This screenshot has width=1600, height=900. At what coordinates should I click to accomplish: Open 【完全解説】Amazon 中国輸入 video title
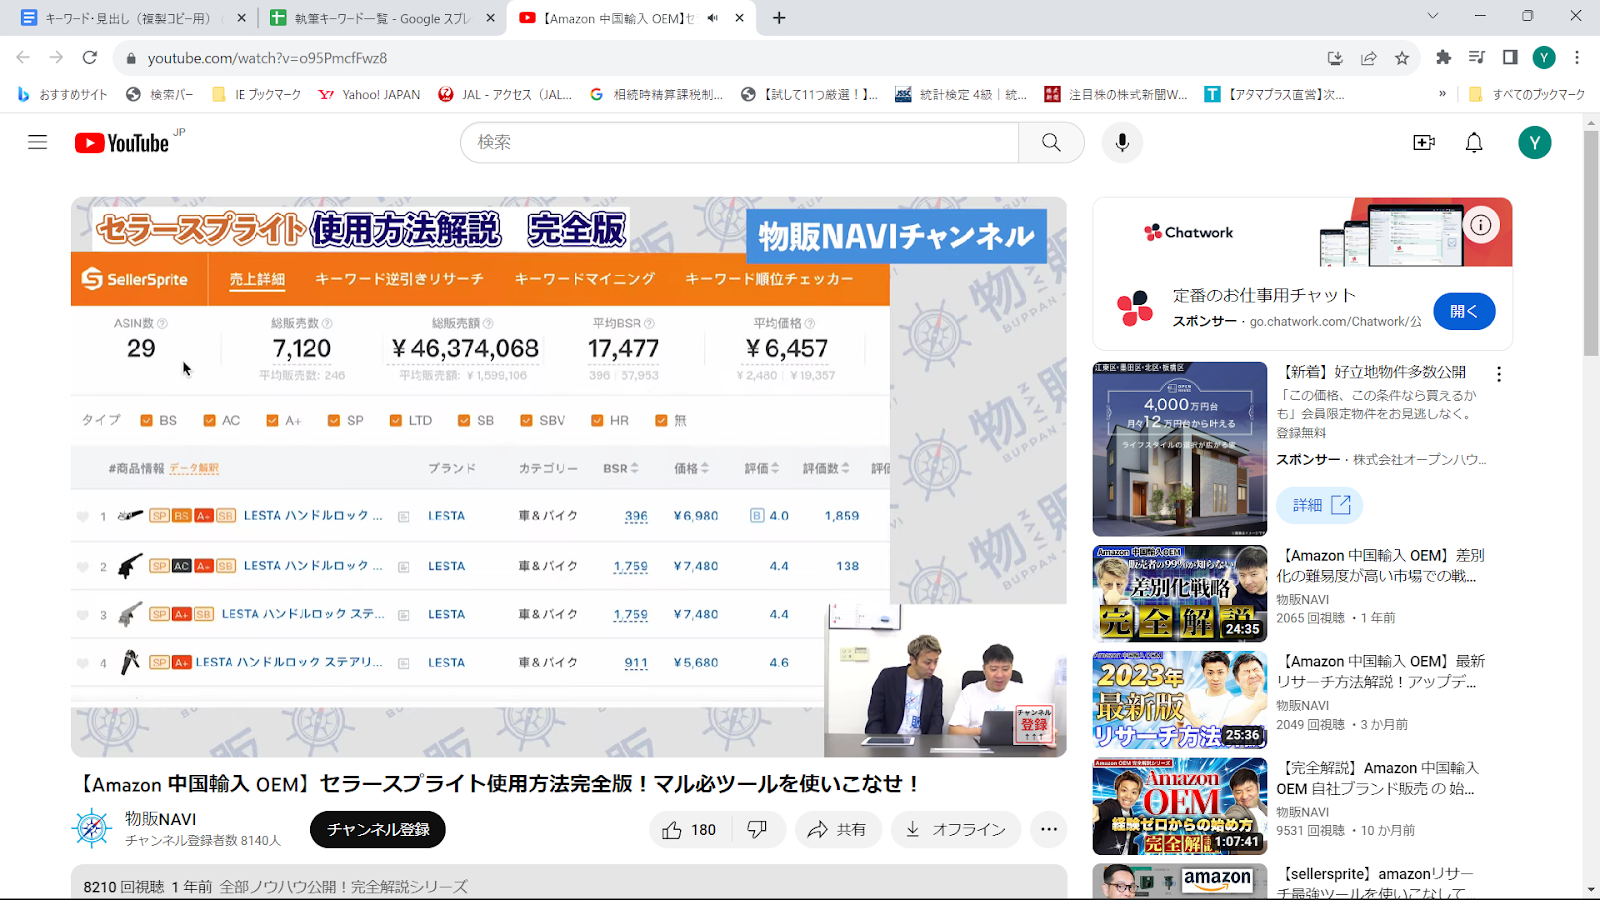[x=1377, y=778]
